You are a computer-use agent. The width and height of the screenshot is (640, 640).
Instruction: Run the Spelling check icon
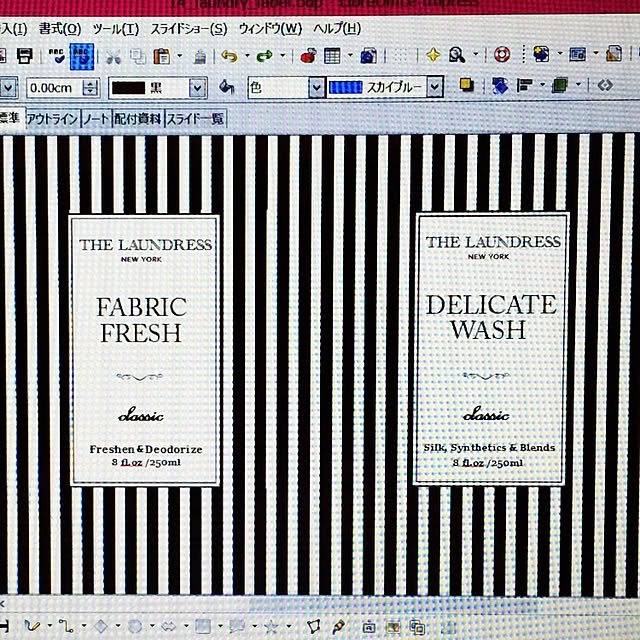pos(56,56)
